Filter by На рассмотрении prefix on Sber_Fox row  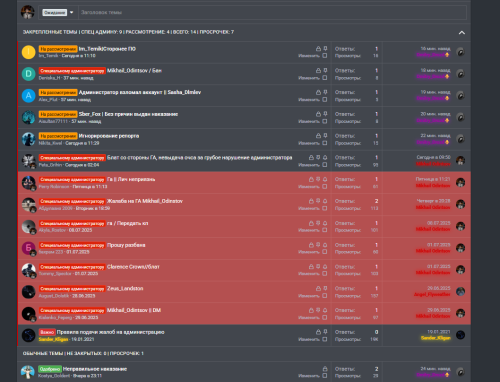[58, 114]
